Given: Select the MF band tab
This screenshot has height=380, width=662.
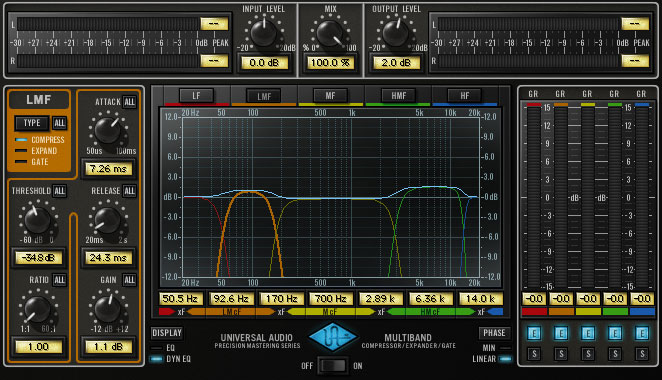Looking at the screenshot, I should (x=330, y=96).
